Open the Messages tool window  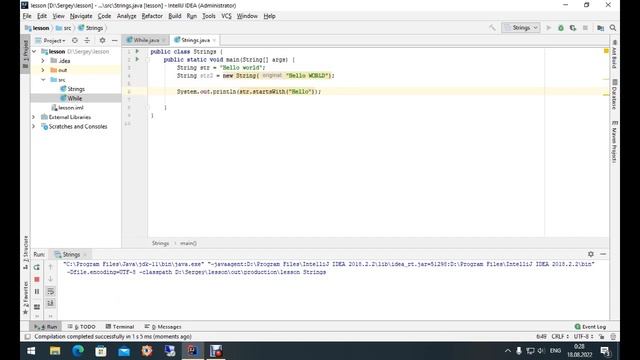(x=163, y=327)
